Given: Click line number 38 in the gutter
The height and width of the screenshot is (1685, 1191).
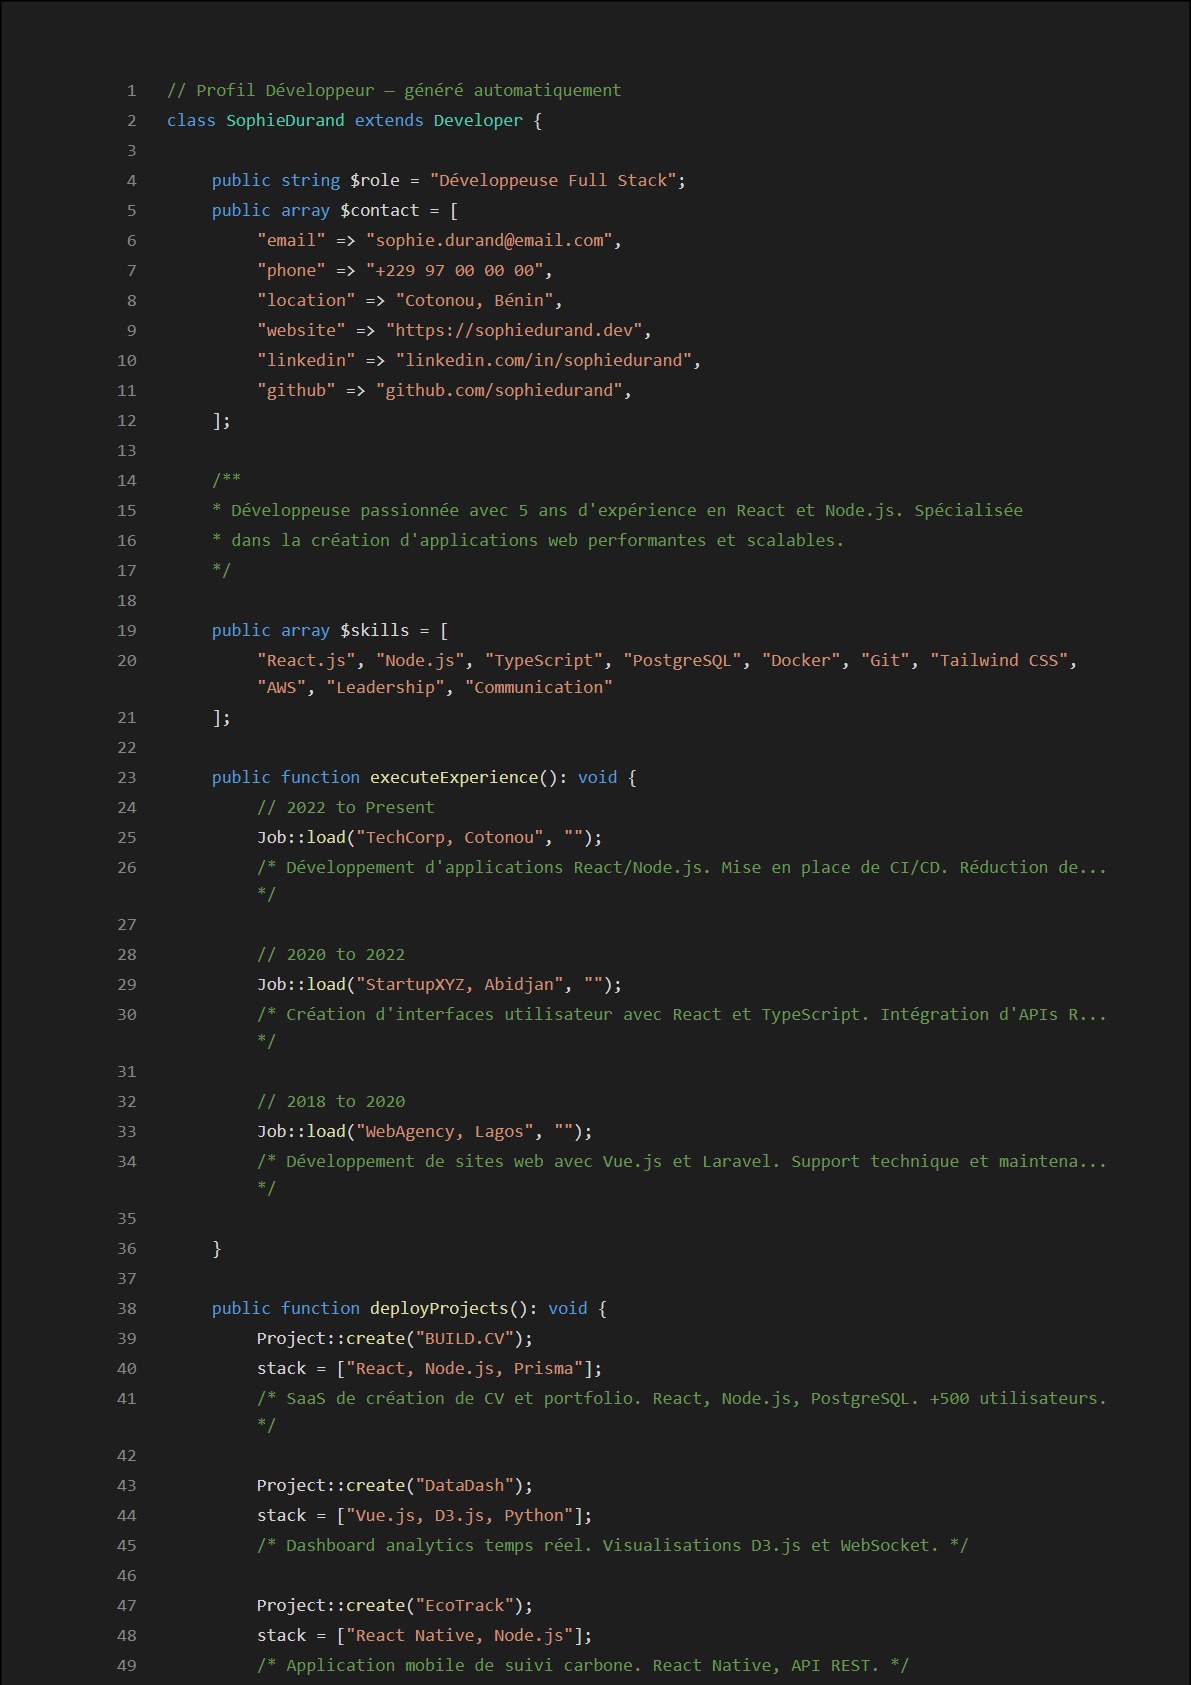Looking at the screenshot, I should click(127, 1308).
